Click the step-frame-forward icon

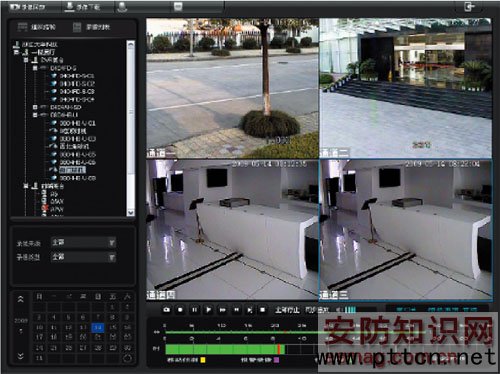point(249,310)
